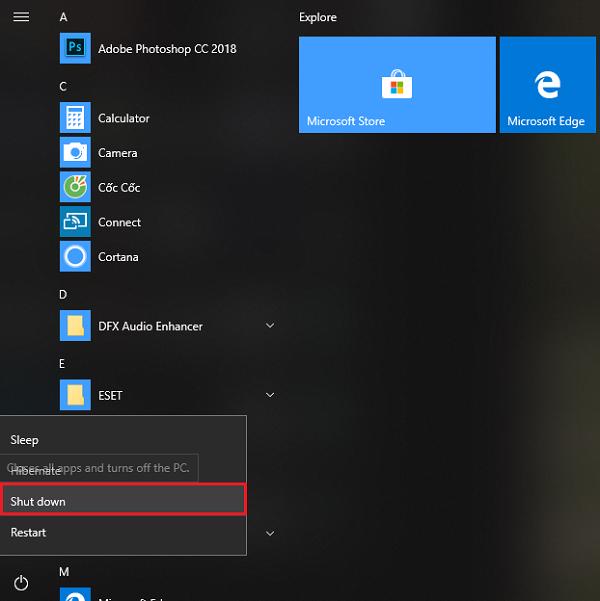The height and width of the screenshot is (601, 600).
Task: Click the letter A section header
Action: coord(64,18)
